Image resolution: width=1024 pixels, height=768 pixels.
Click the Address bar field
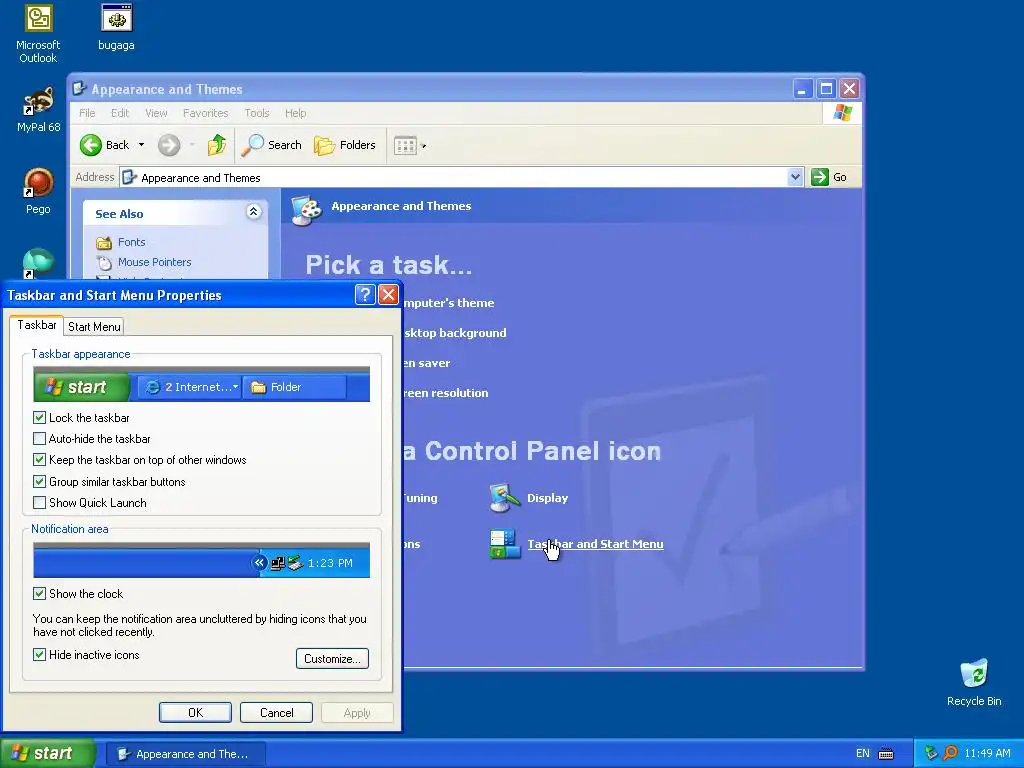click(461, 177)
